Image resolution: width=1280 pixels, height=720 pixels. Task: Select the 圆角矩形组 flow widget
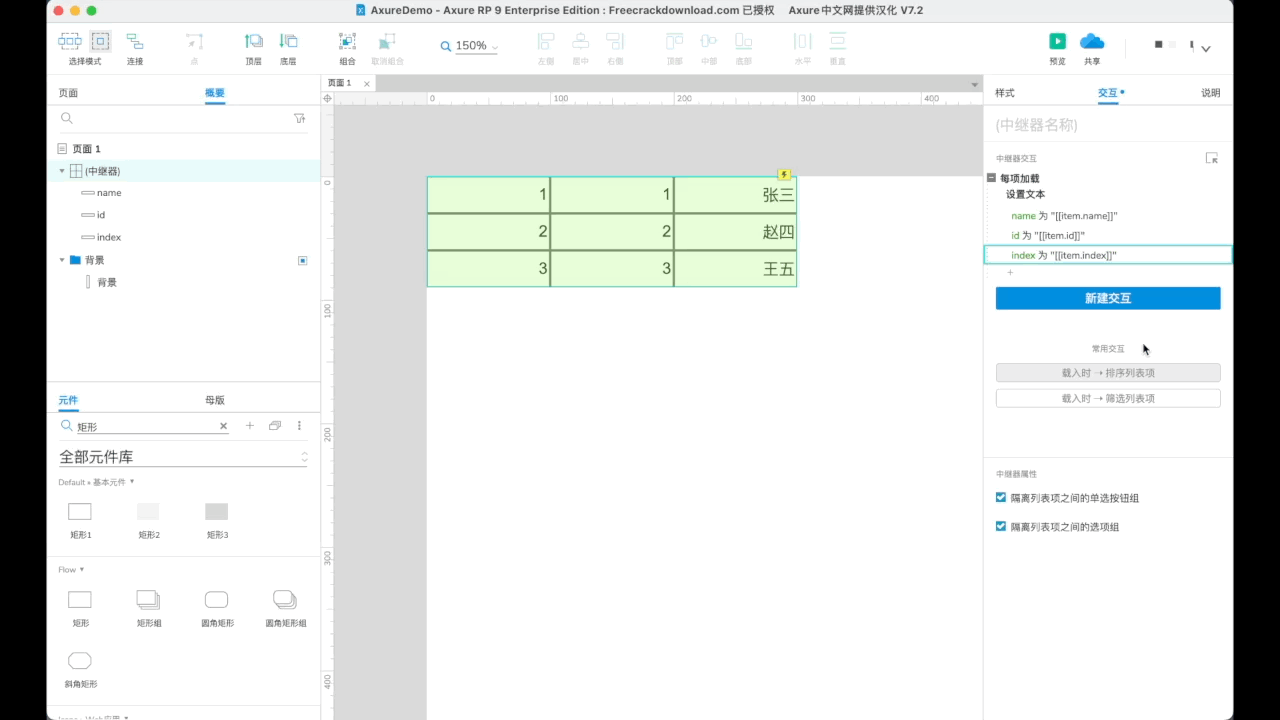tap(285, 600)
